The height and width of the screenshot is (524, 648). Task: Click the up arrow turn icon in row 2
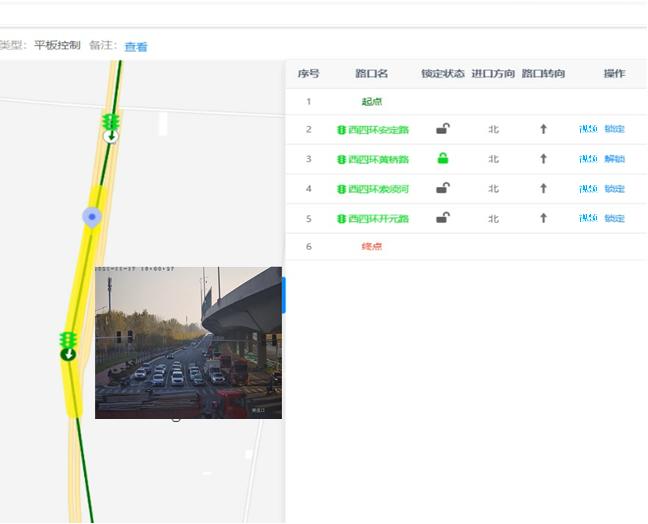click(x=543, y=129)
